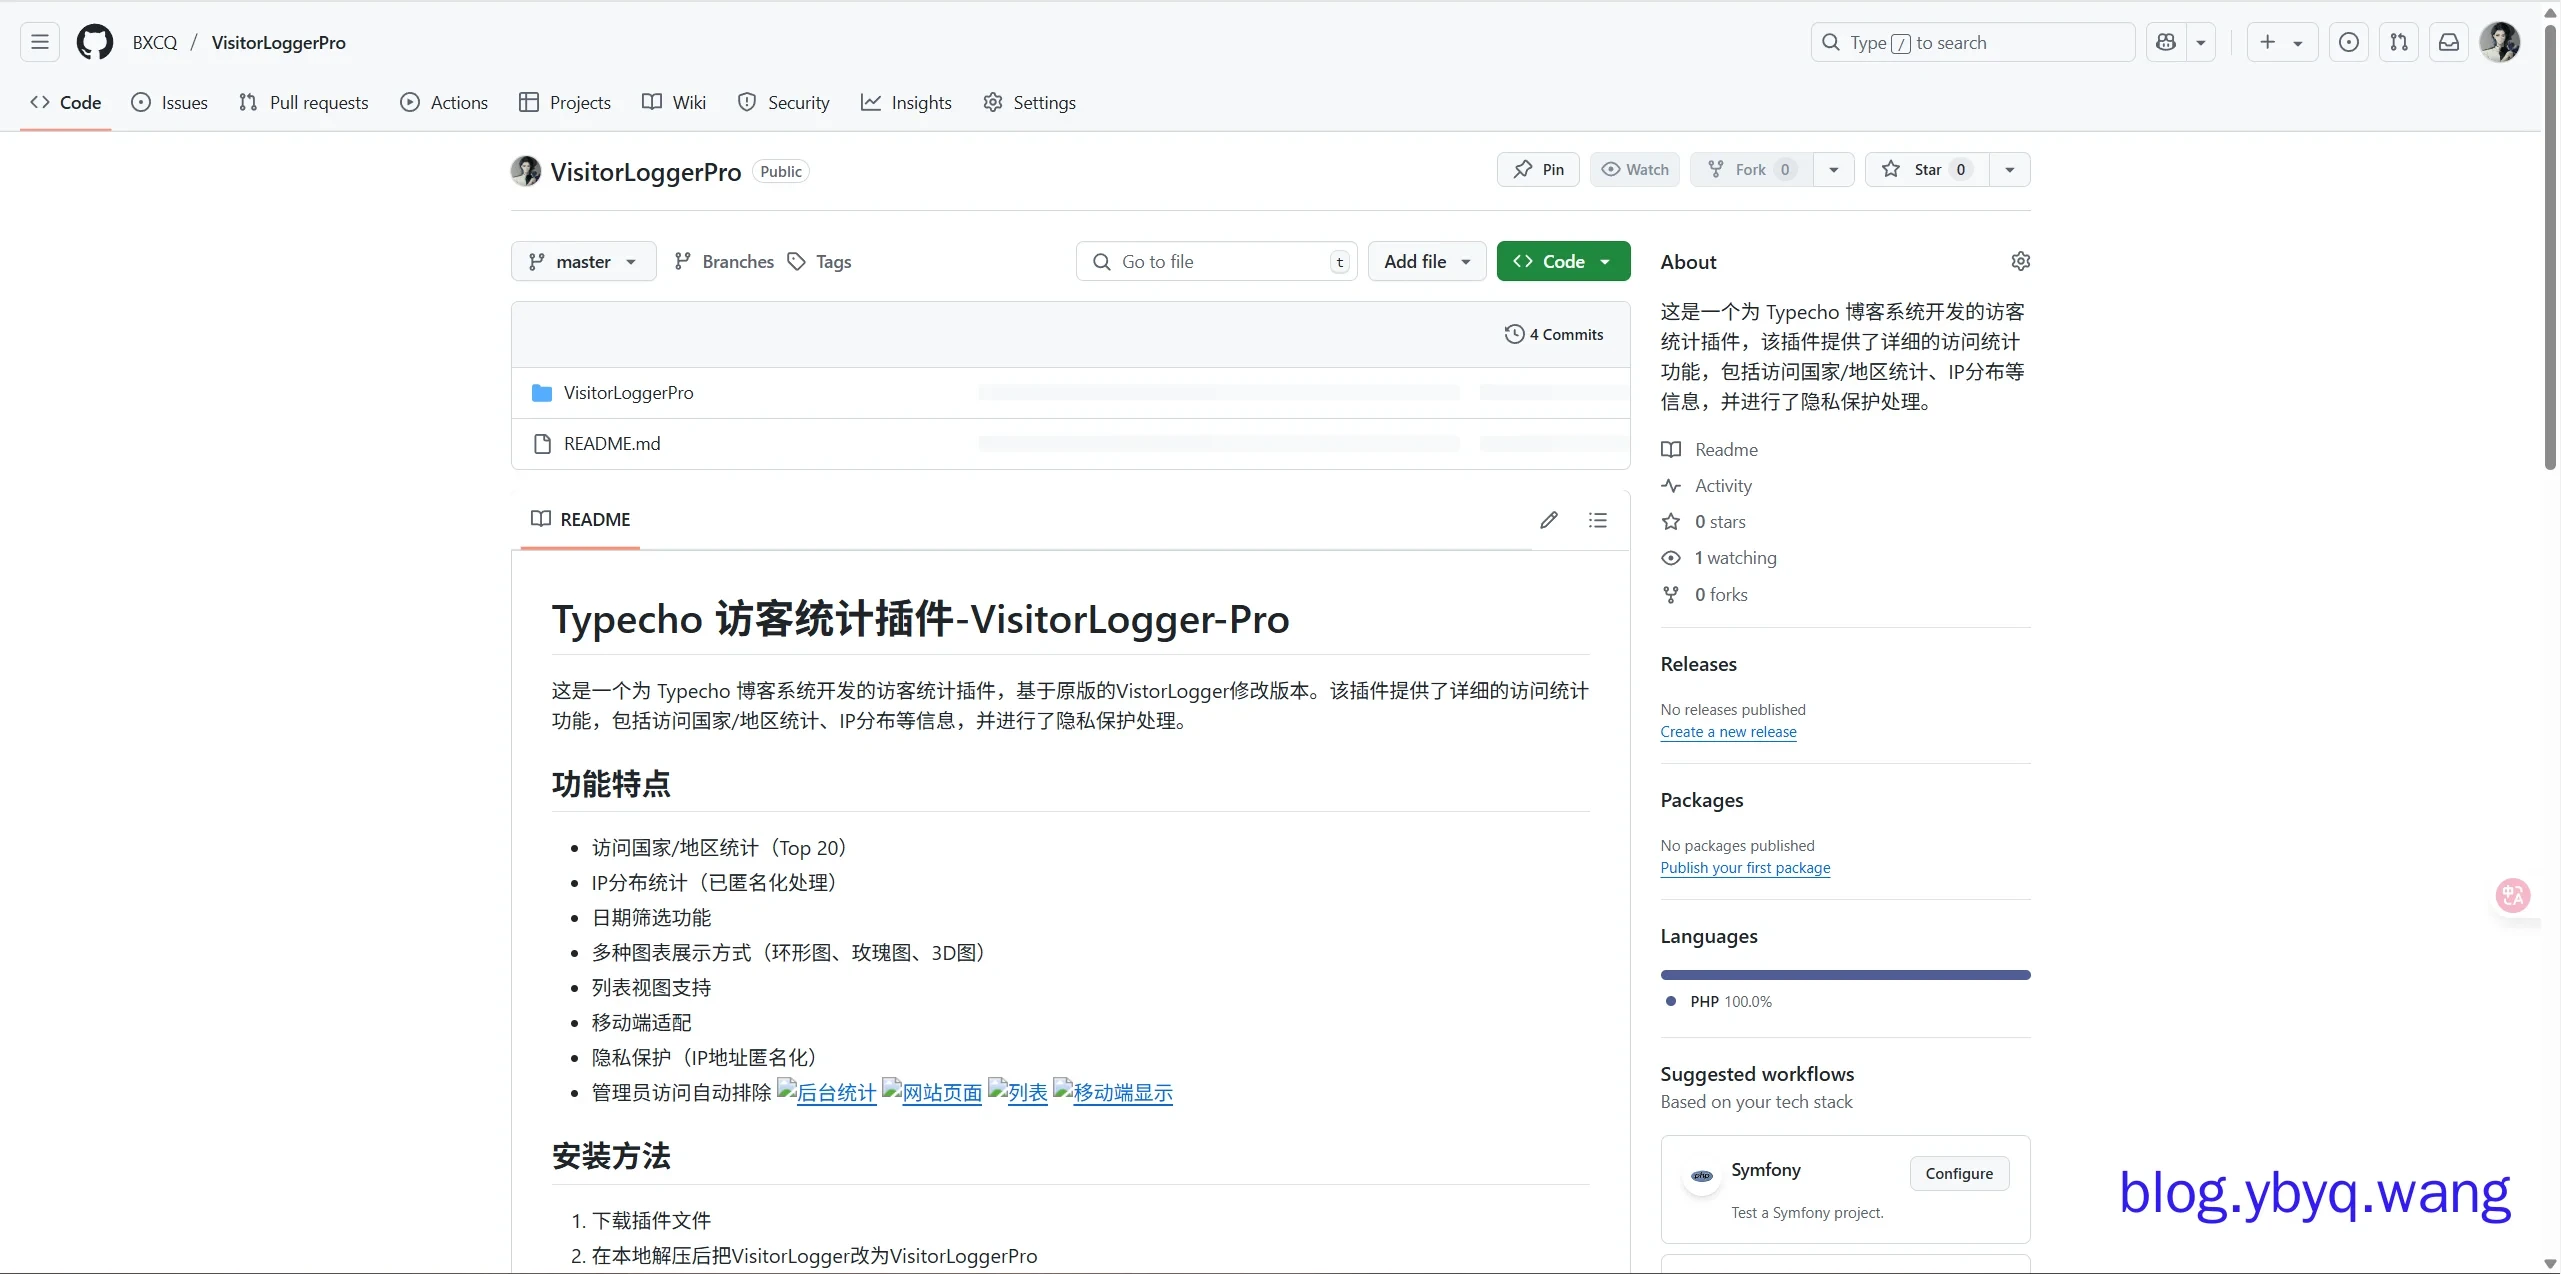Image resolution: width=2561 pixels, height=1274 pixels.
Task: Go to GitHub homepage via Octocat logo
Action: tap(95, 42)
